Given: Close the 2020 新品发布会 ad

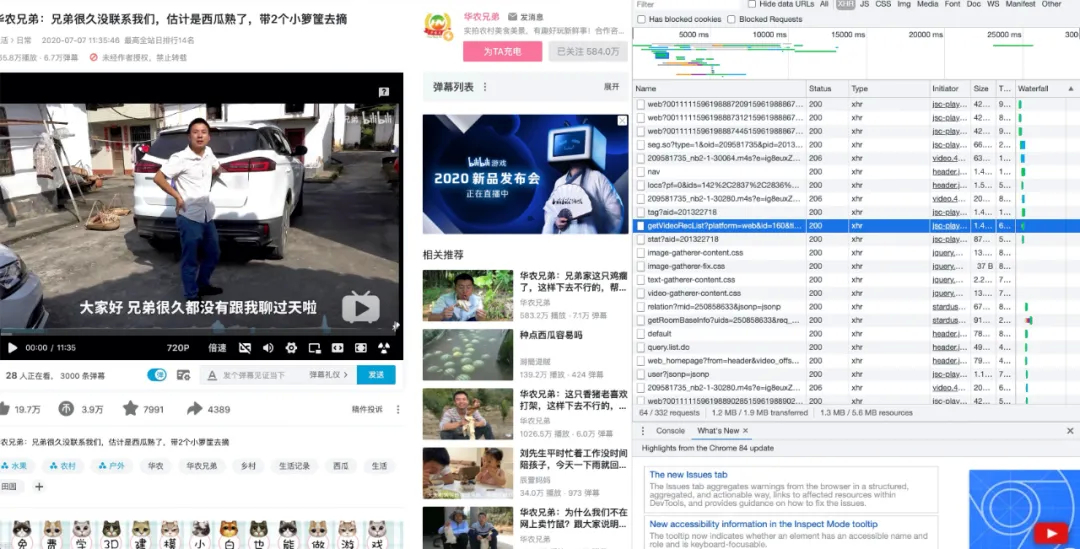Looking at the screenshot, I should [x=622, y=121].
